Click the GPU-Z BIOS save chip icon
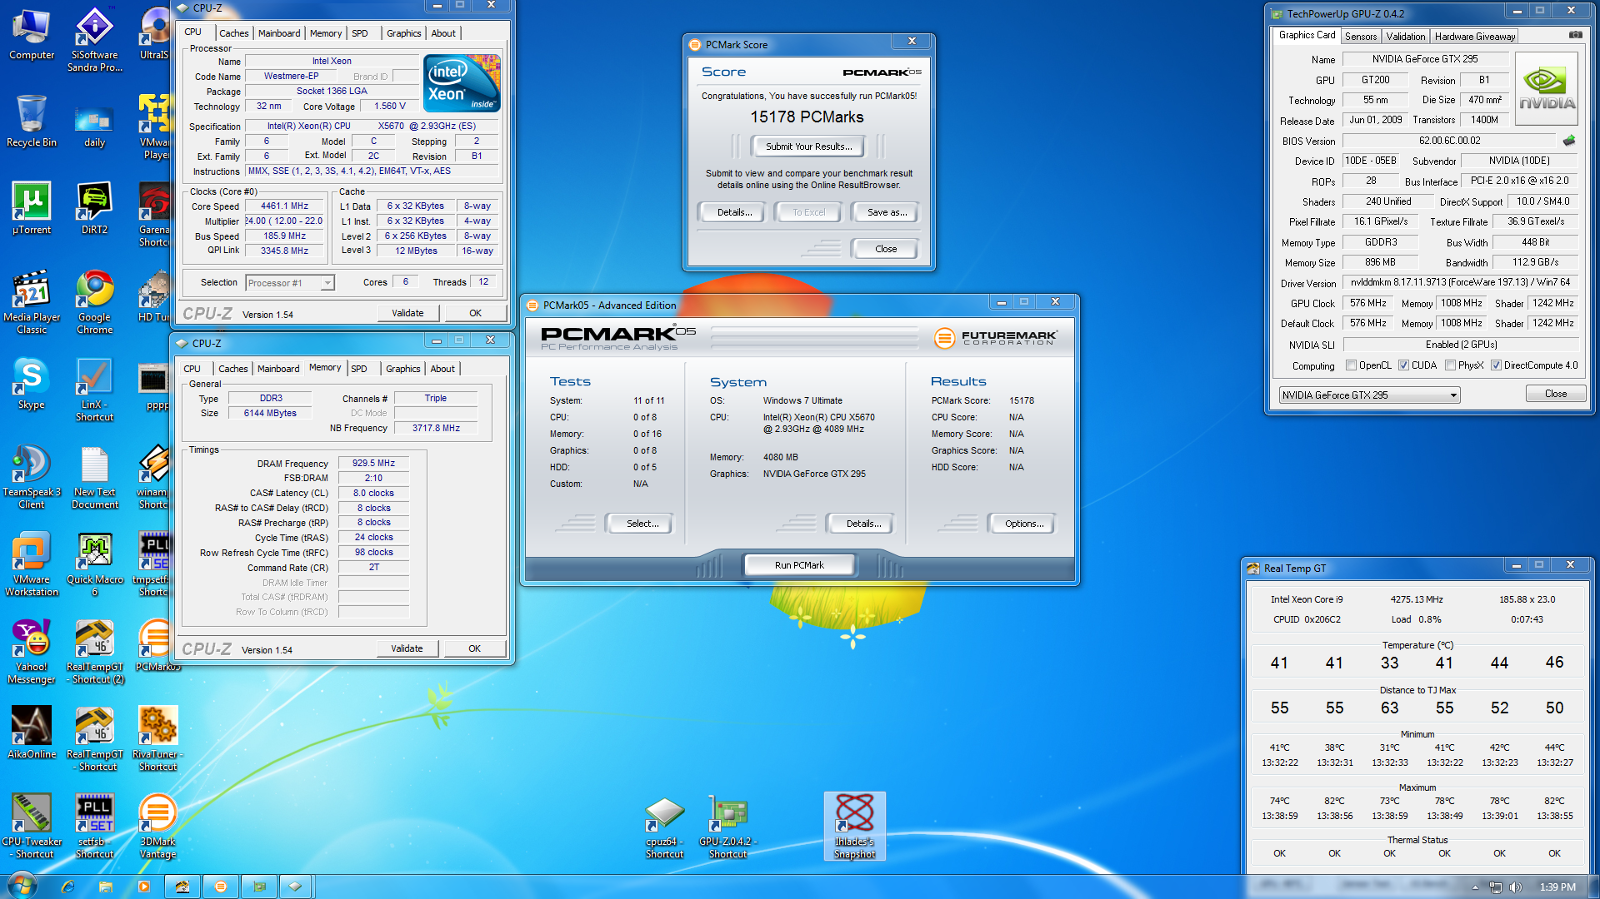This screenshot has width=1600, height=899. click(x=1569, y=141)
